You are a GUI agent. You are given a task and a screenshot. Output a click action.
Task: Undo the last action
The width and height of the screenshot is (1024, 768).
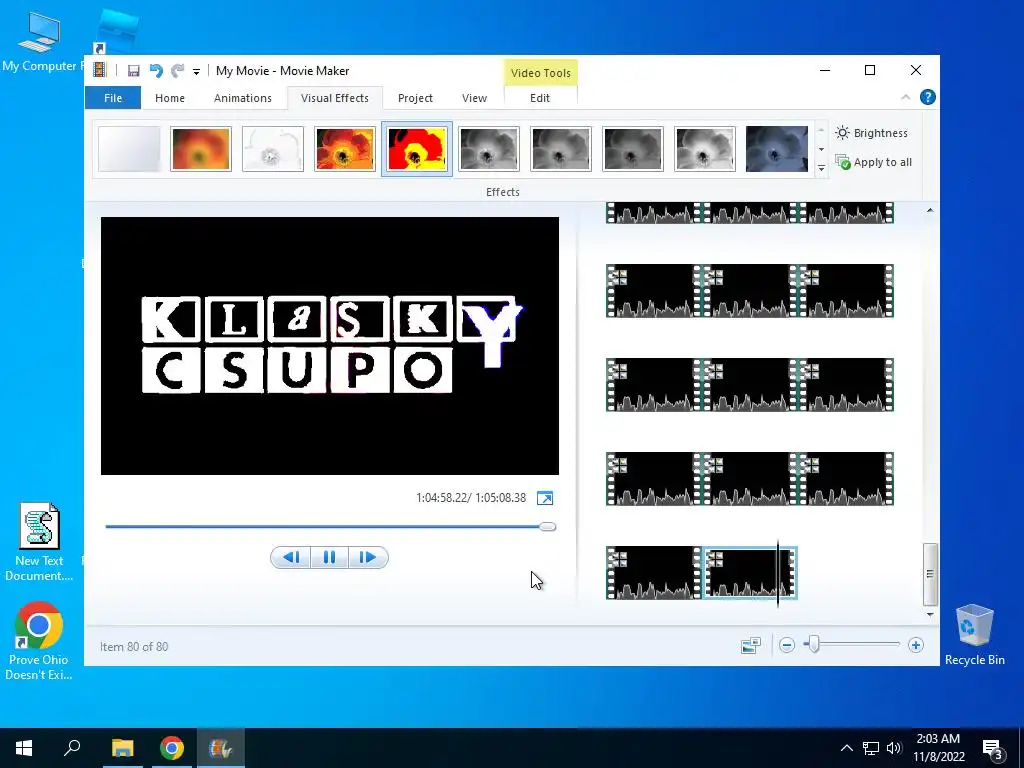156,71
